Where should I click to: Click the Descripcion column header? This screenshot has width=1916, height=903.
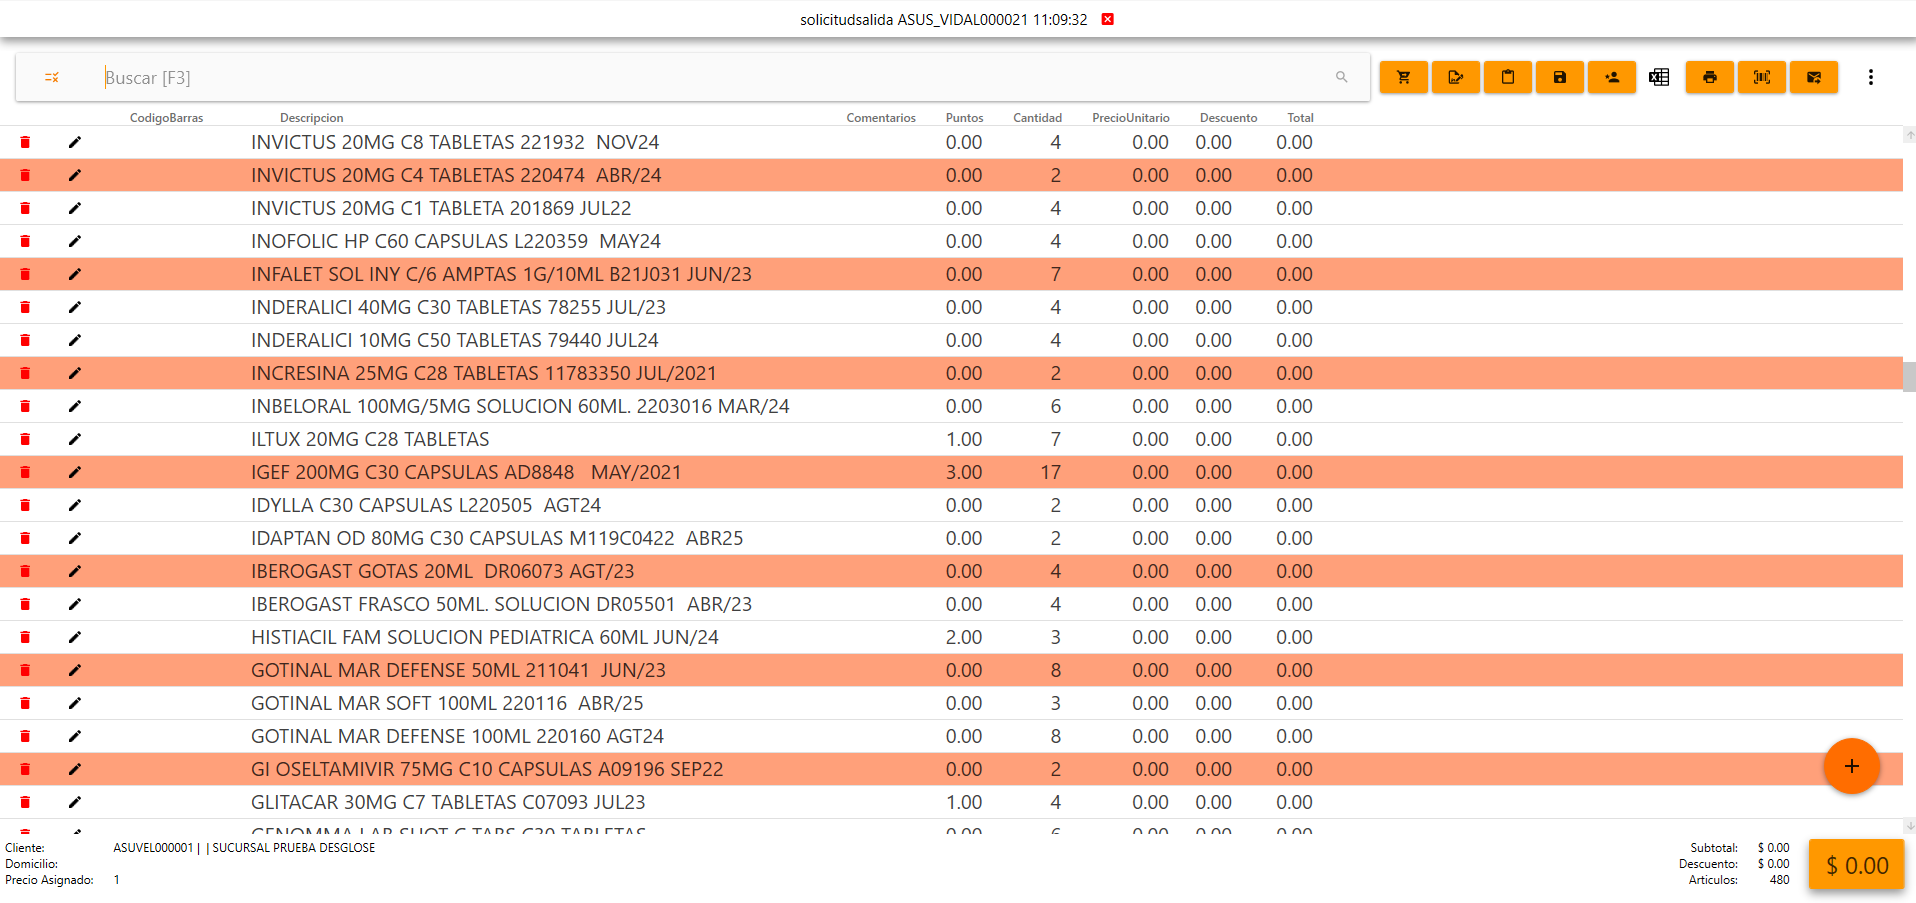click(x=311, y=117)
